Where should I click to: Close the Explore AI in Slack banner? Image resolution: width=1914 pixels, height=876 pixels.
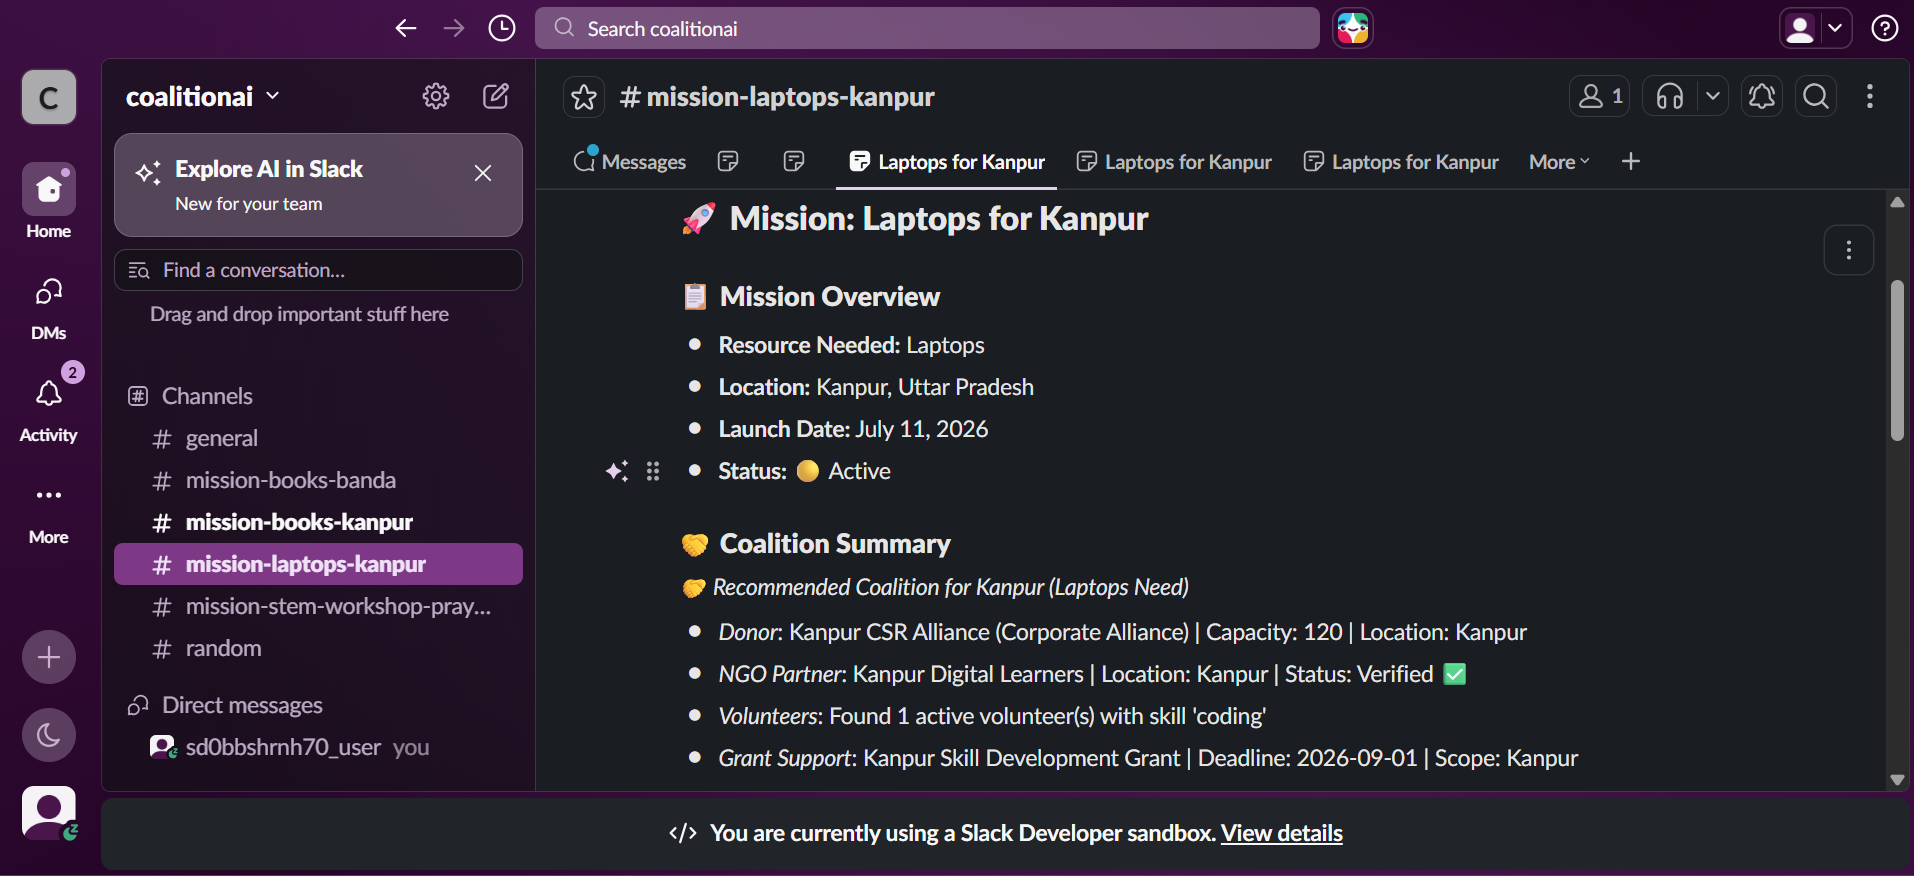pos(483,173)
